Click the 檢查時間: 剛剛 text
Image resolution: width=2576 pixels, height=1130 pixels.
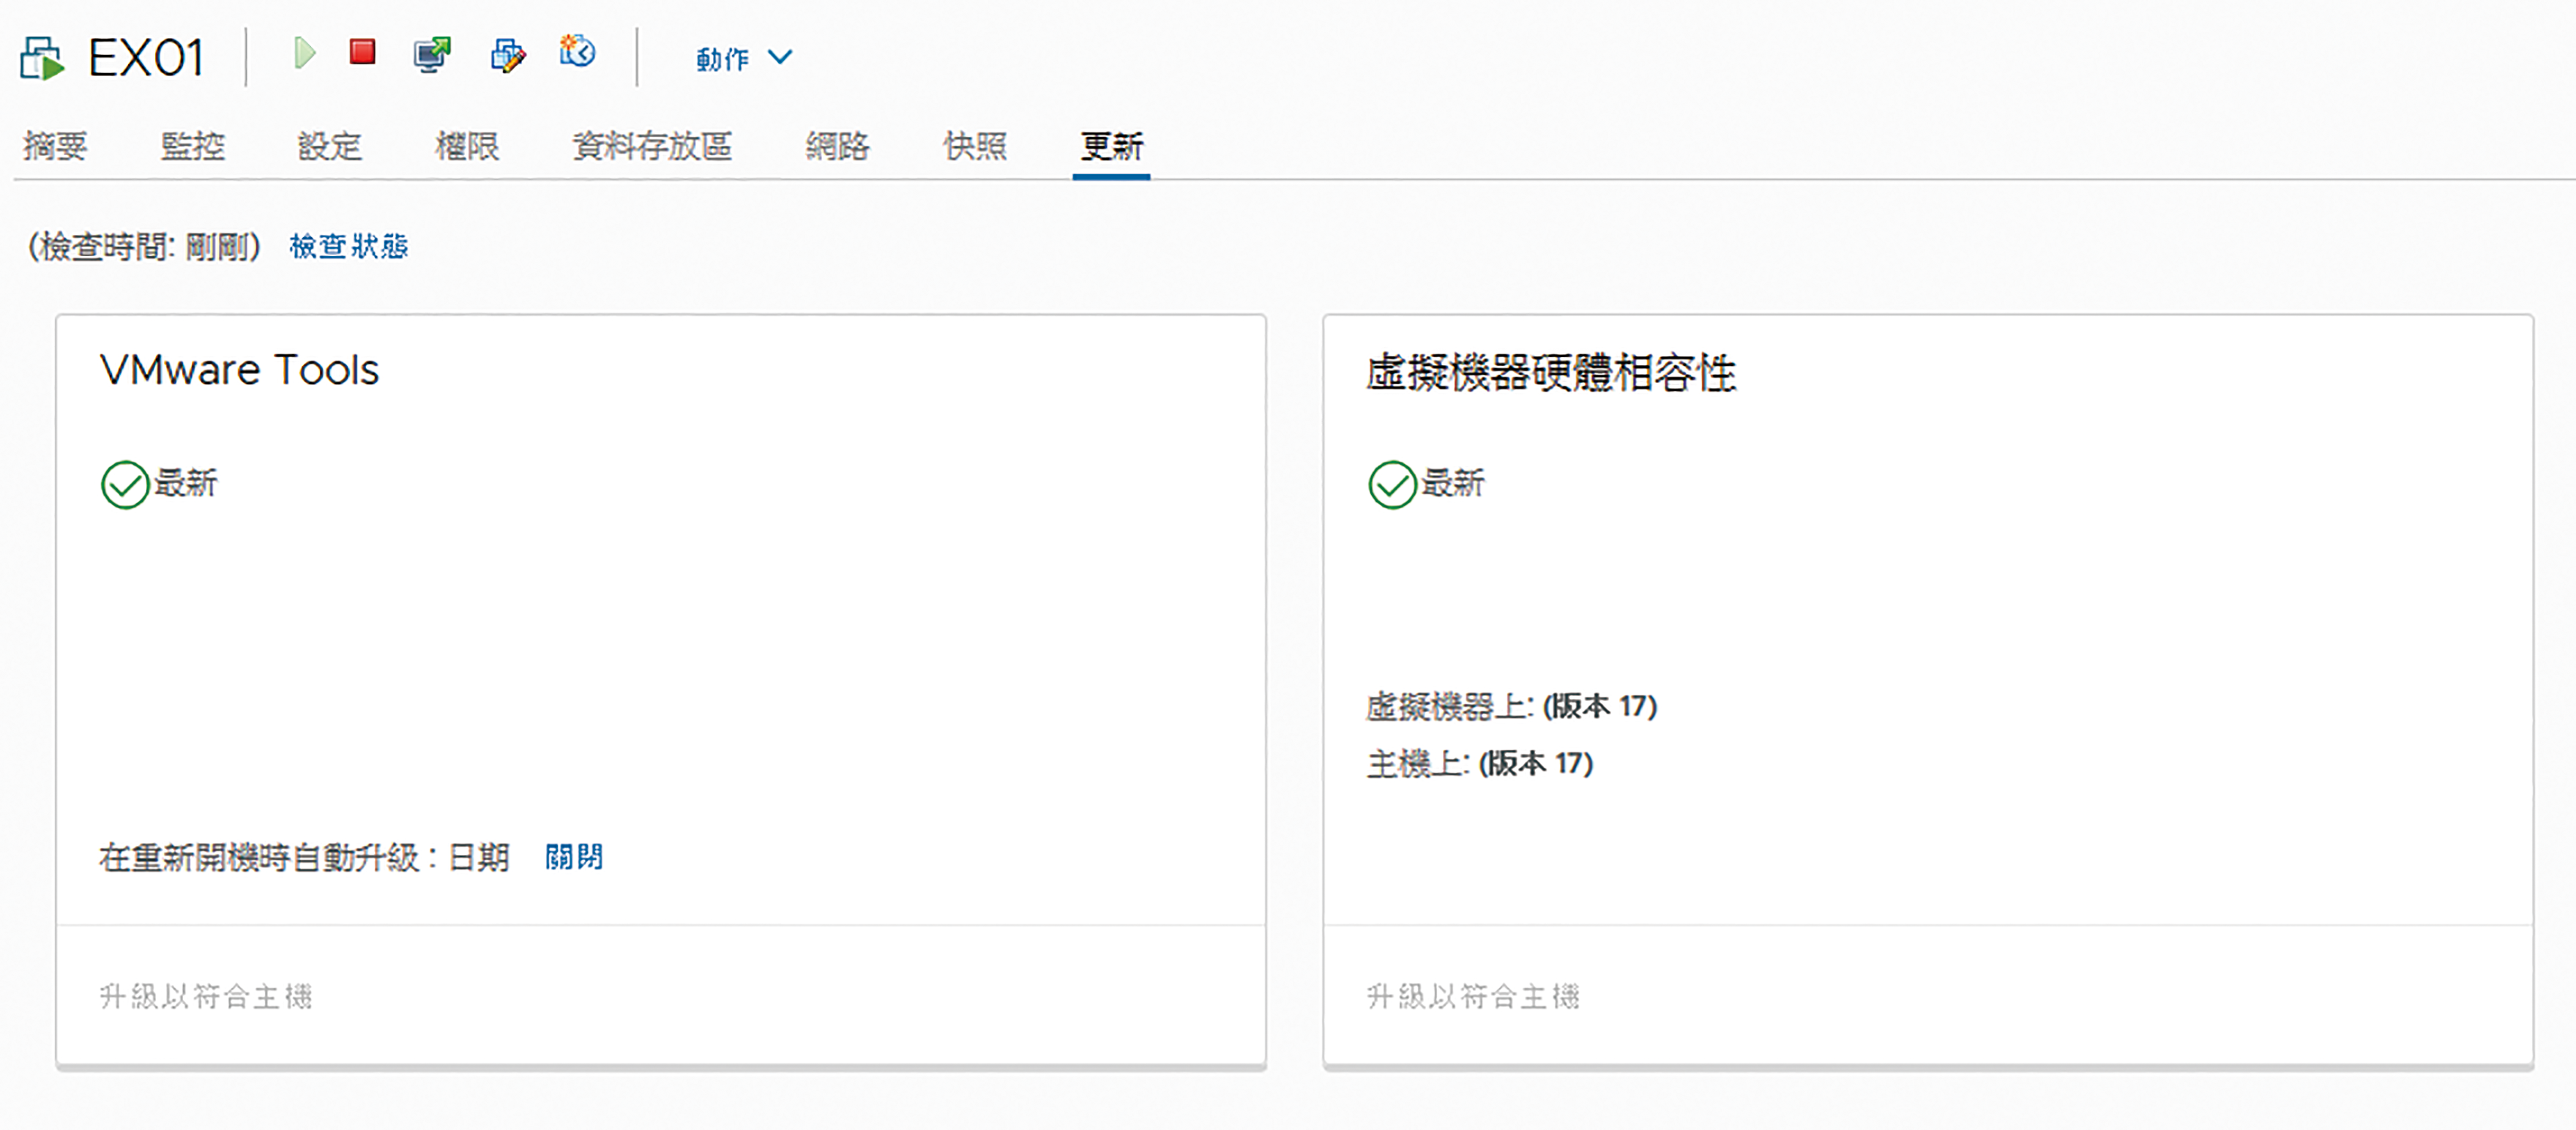click(144, 246)
